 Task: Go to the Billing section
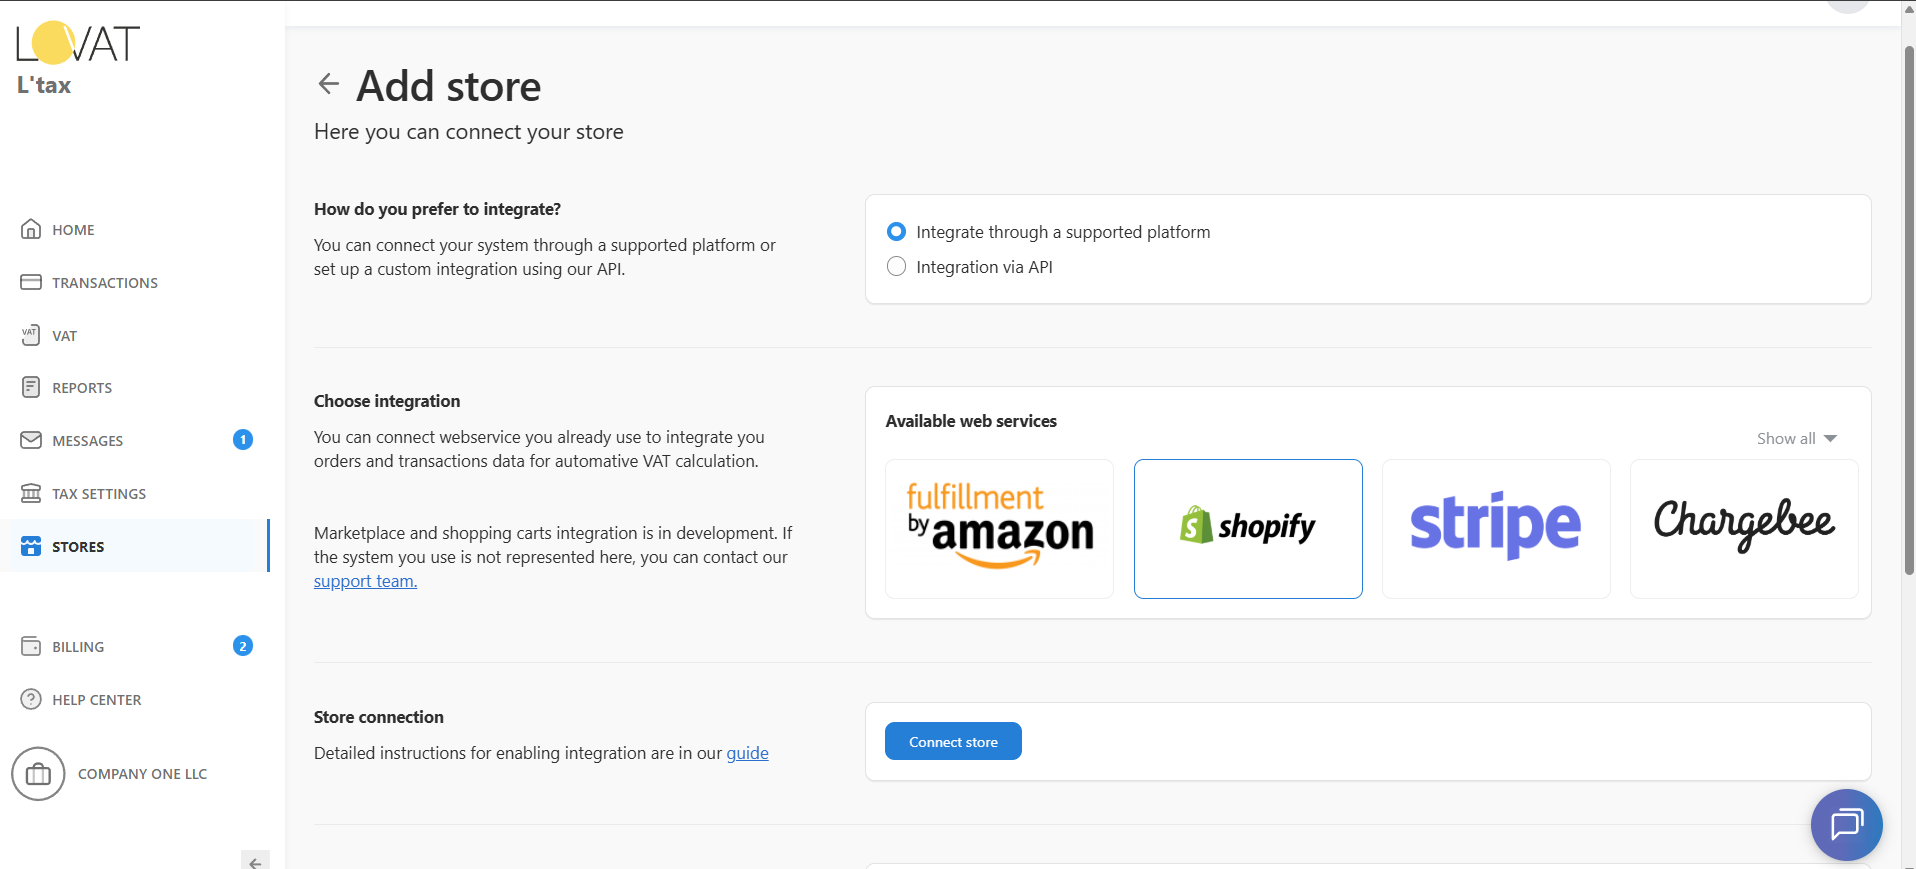point(78,647)
